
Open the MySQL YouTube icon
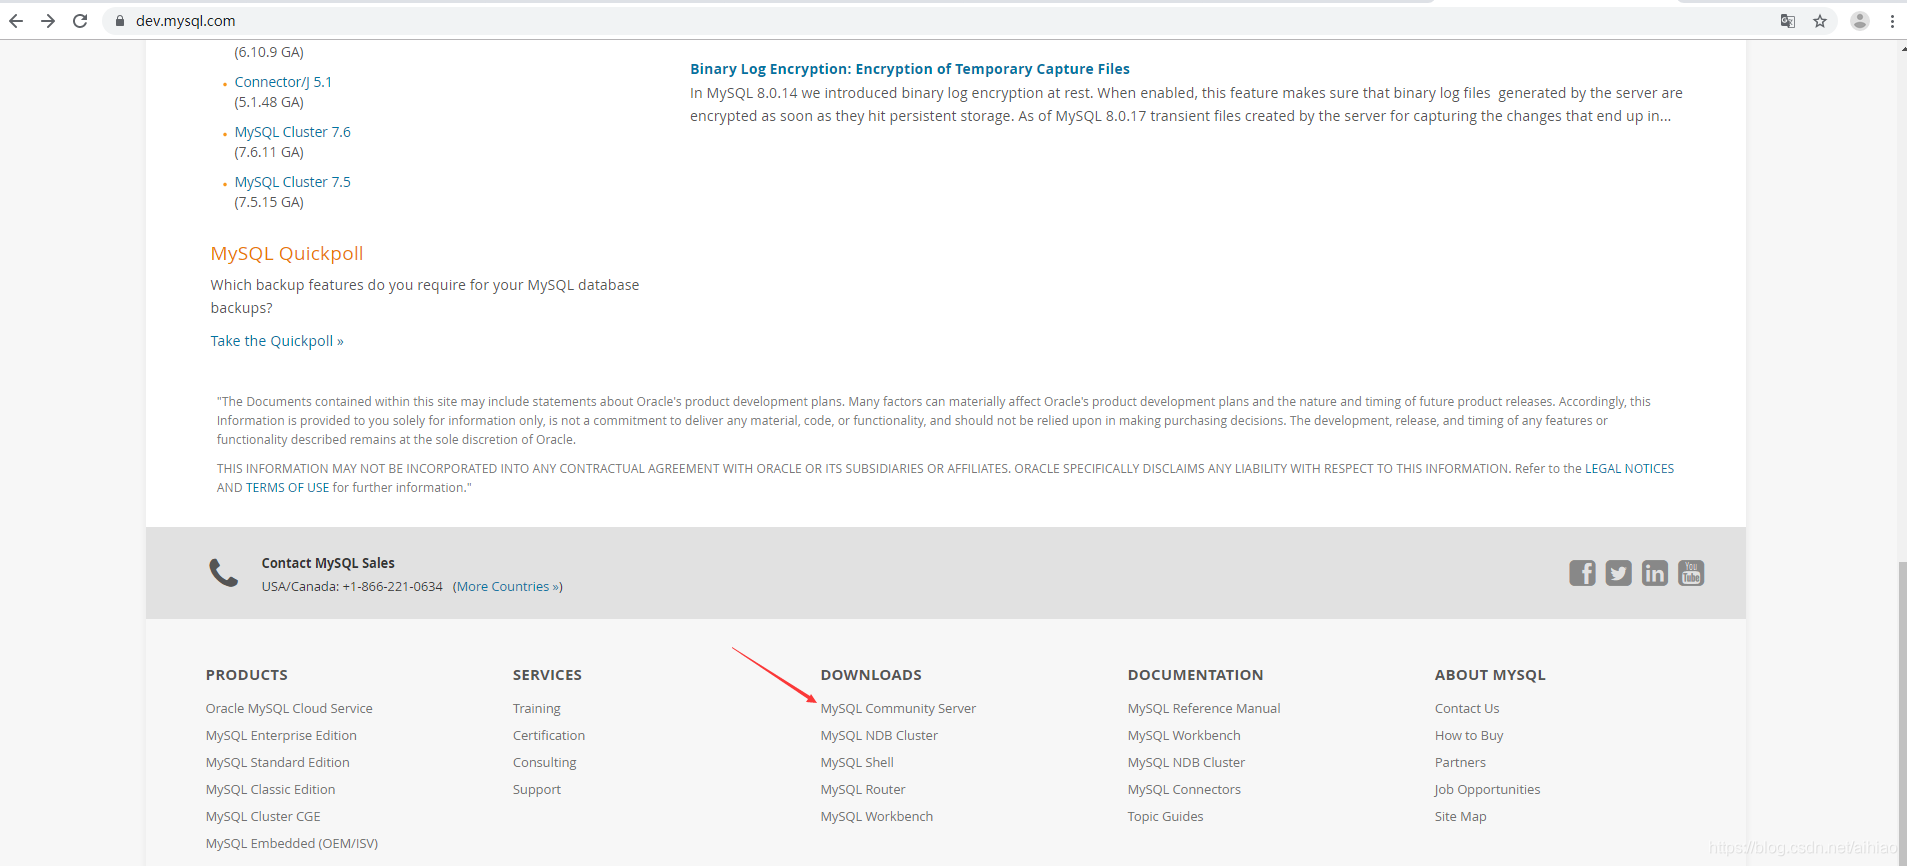(x=1691, y=573)
